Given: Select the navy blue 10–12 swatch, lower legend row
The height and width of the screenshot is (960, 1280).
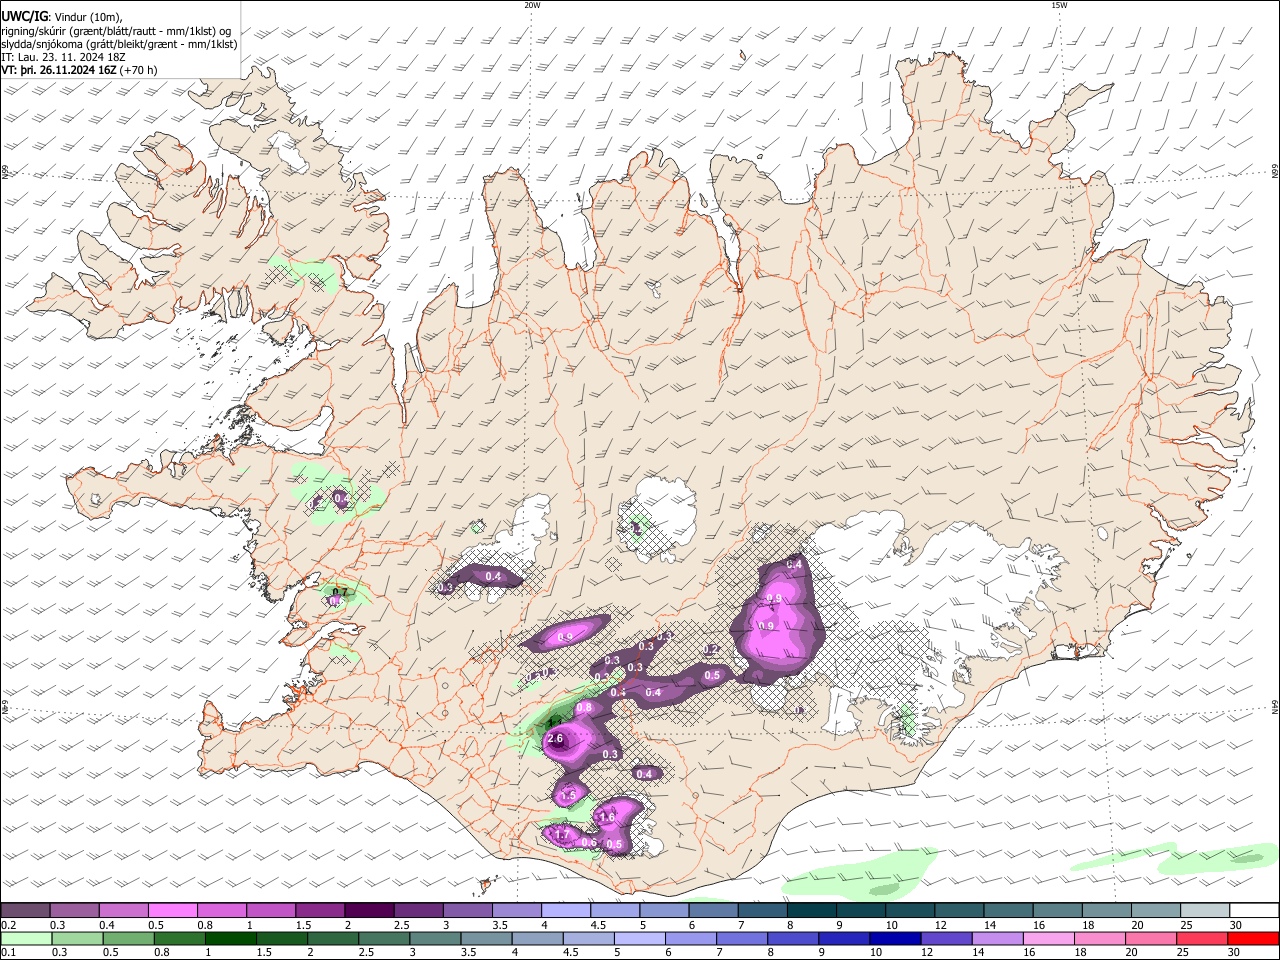Looking at the screenshot, I should point(896,938).
